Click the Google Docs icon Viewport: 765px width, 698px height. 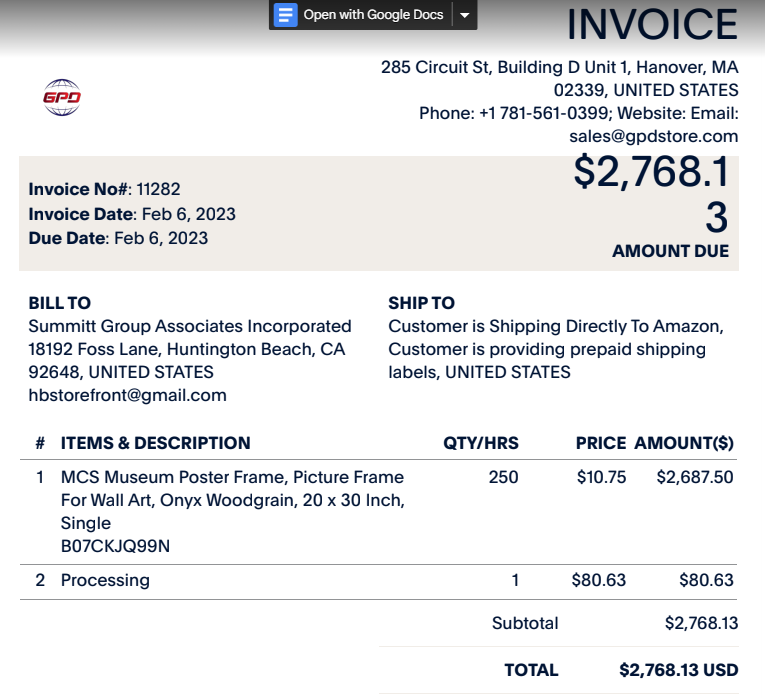[x=285, y=15]
